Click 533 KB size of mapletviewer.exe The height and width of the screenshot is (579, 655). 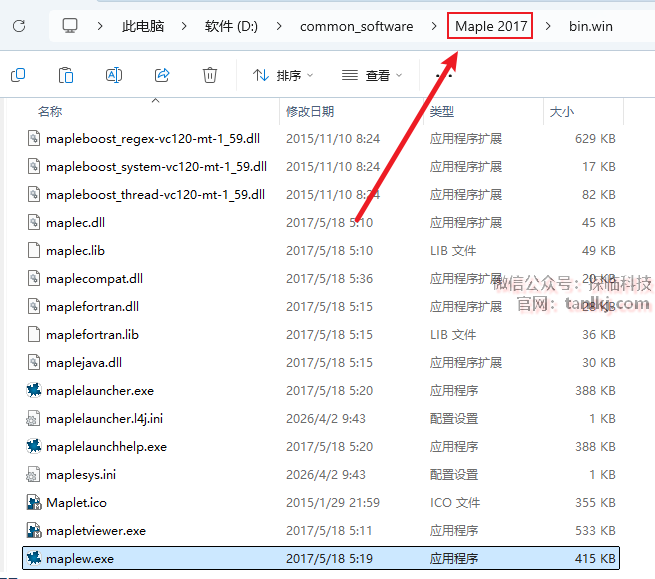[x=595, y=531]
